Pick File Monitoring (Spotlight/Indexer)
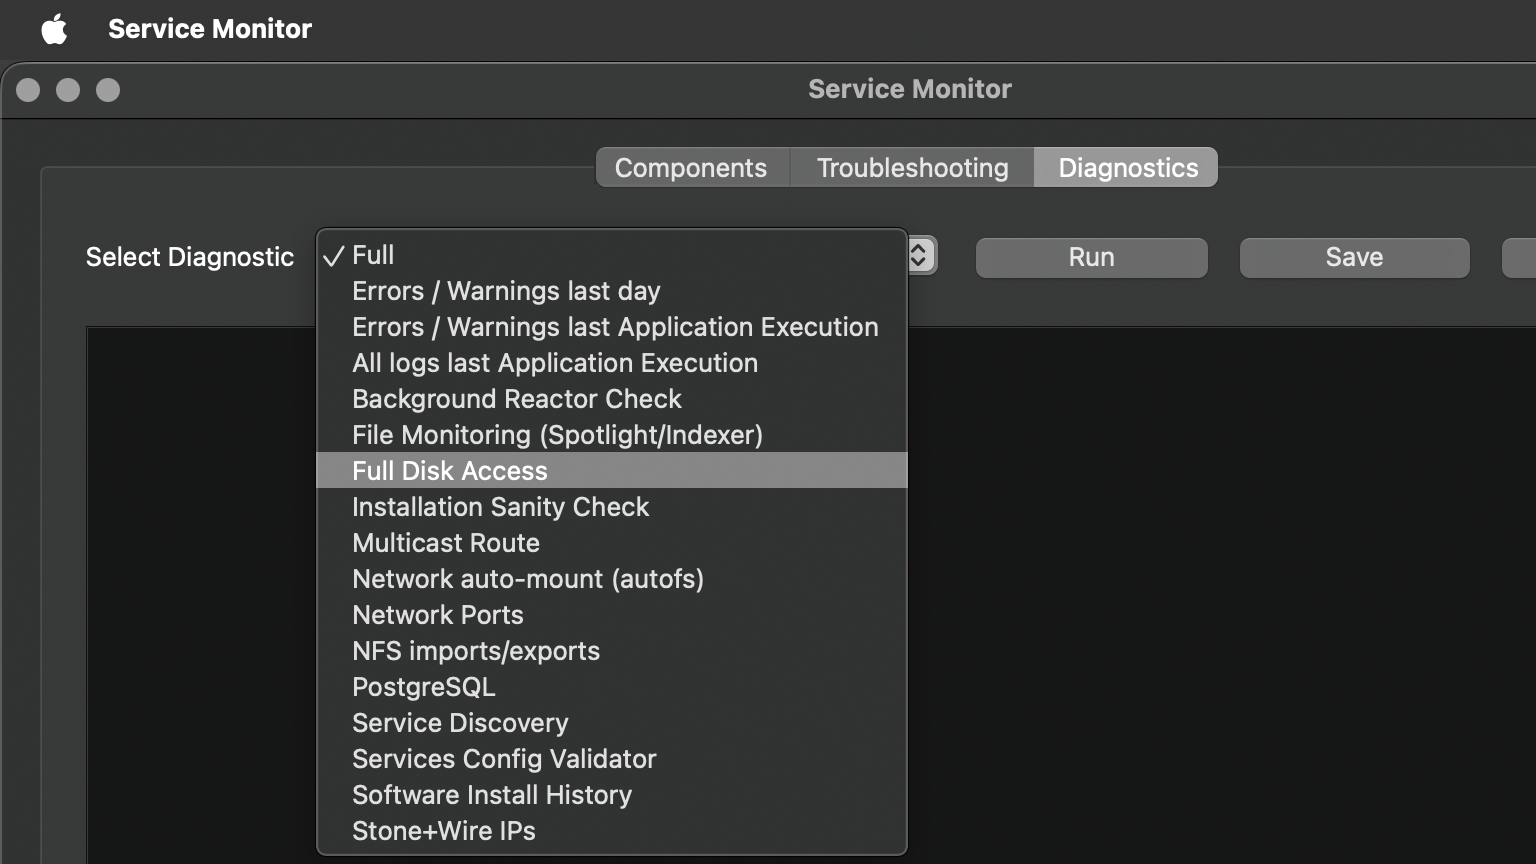The width and height of the screenshot is (1536, 864). point(557,435)
